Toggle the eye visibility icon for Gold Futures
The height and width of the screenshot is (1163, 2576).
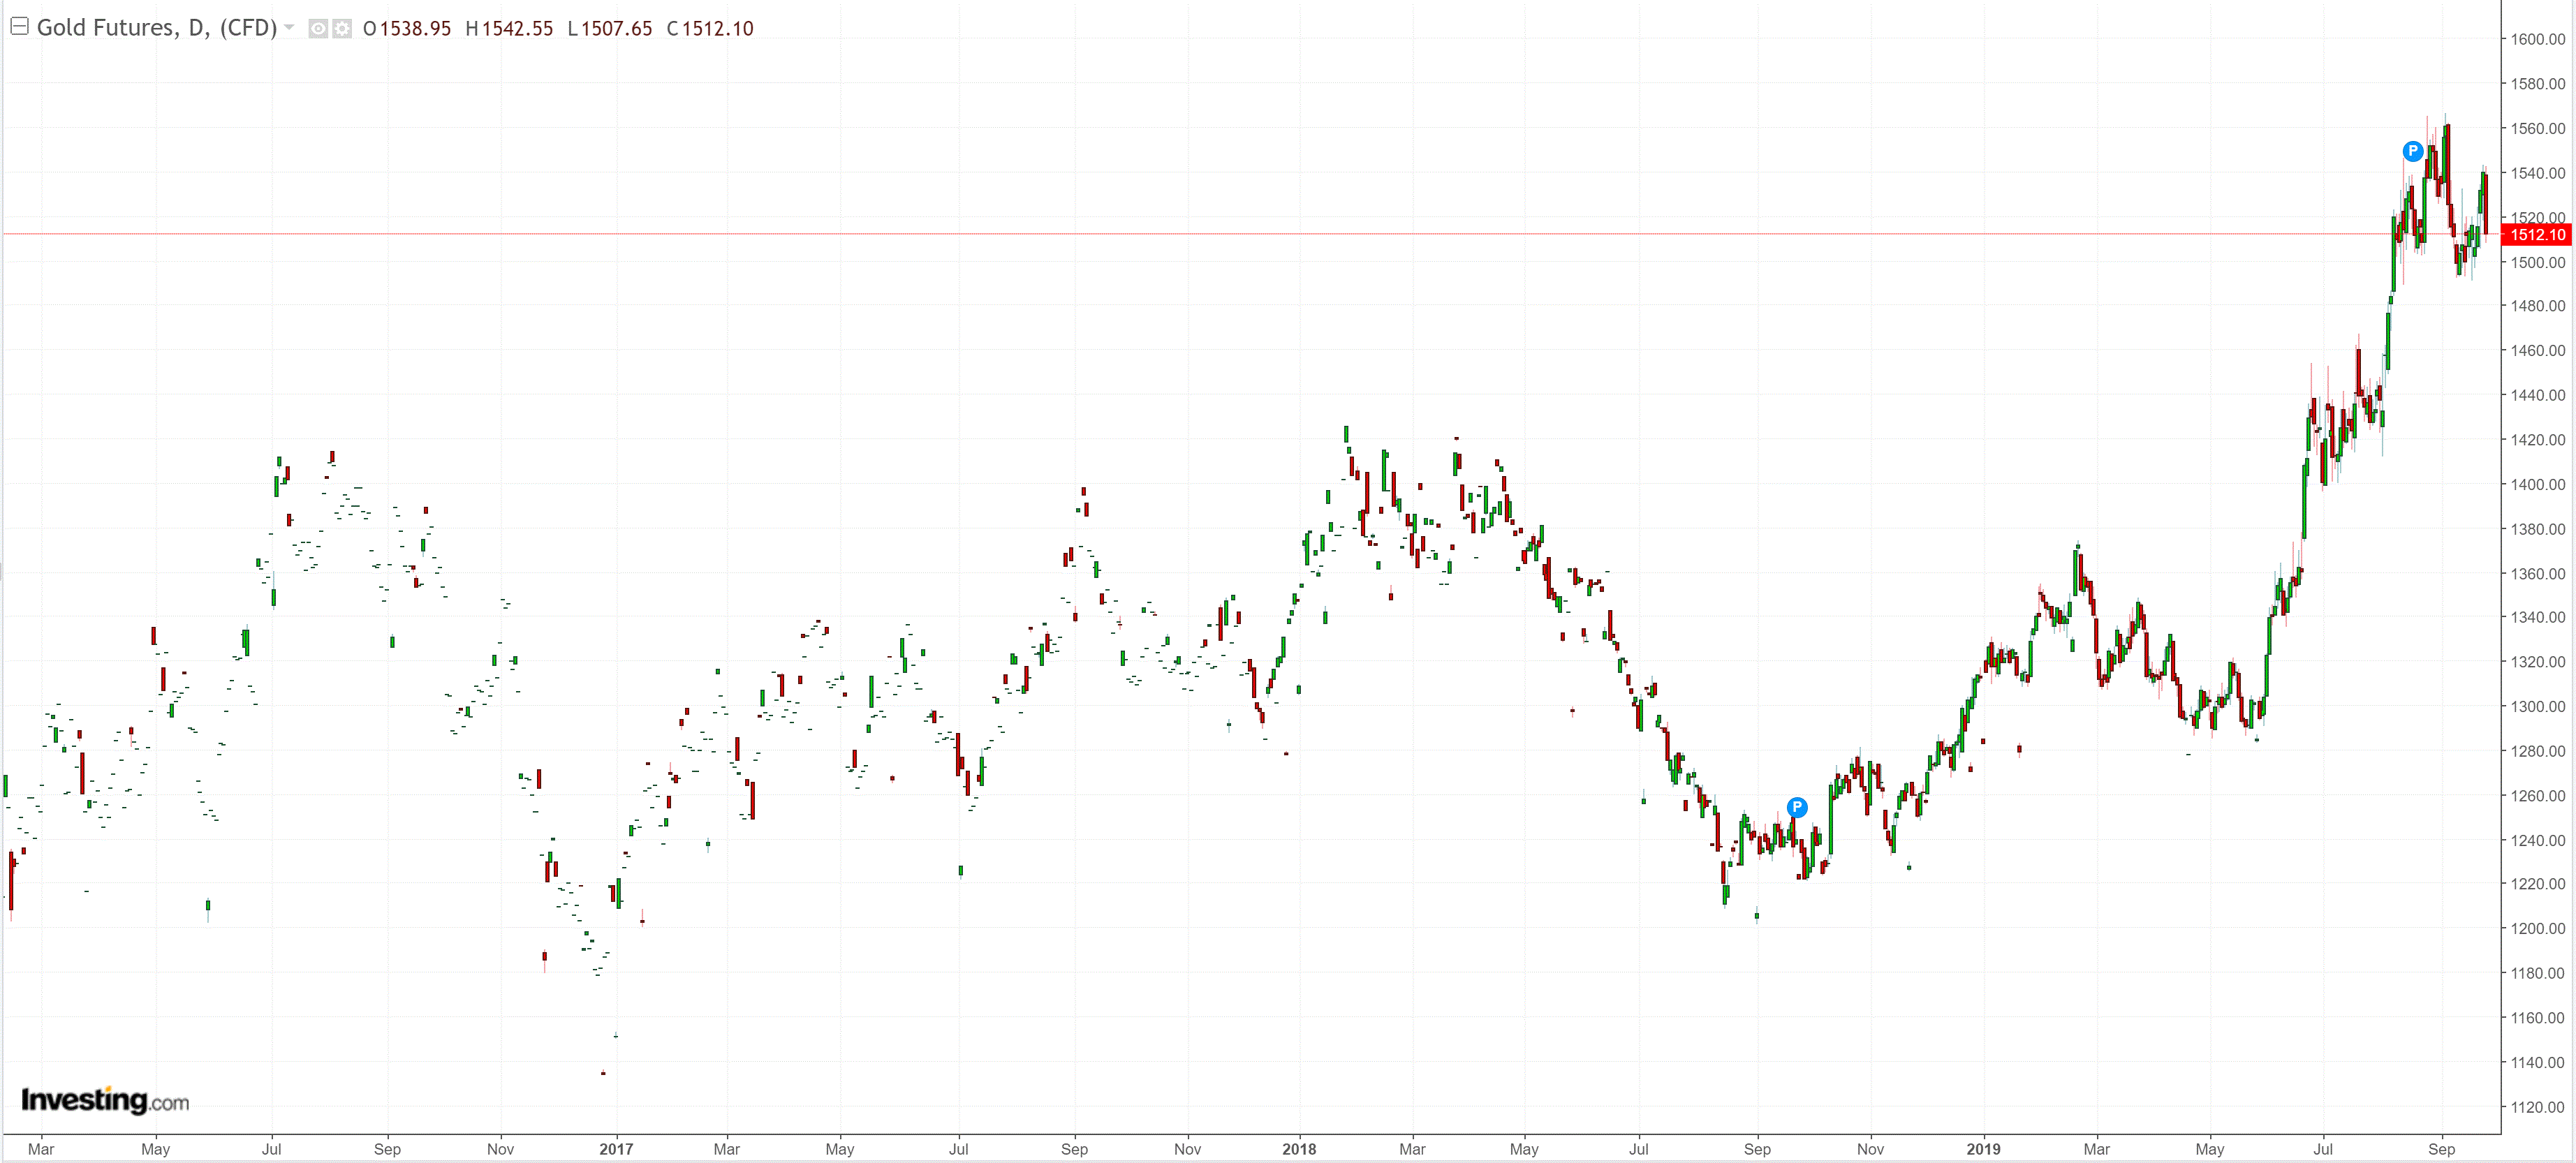point(318,29)
